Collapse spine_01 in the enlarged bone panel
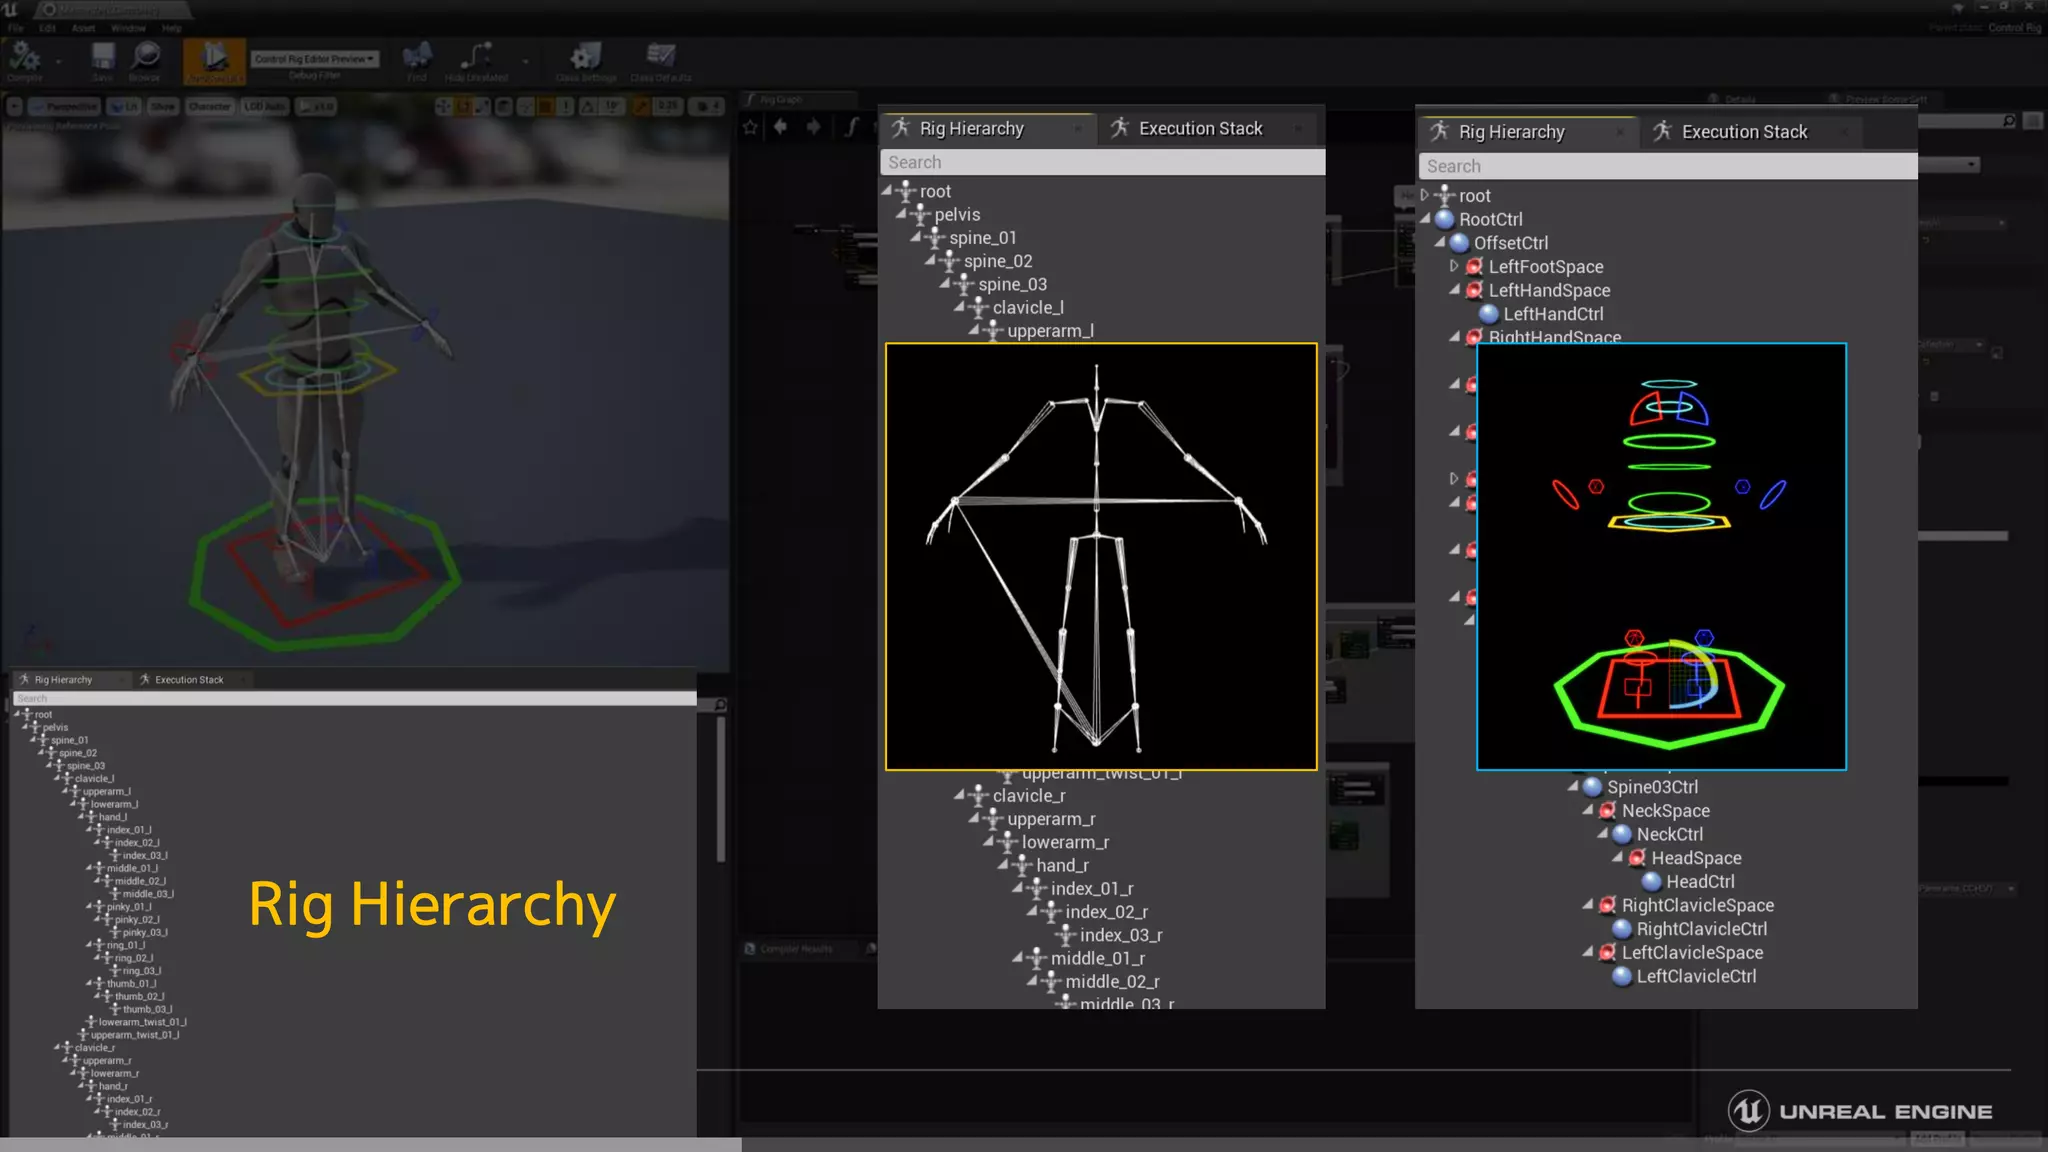Screen dimensions: 2048x1152 click(x=916, y=237)
